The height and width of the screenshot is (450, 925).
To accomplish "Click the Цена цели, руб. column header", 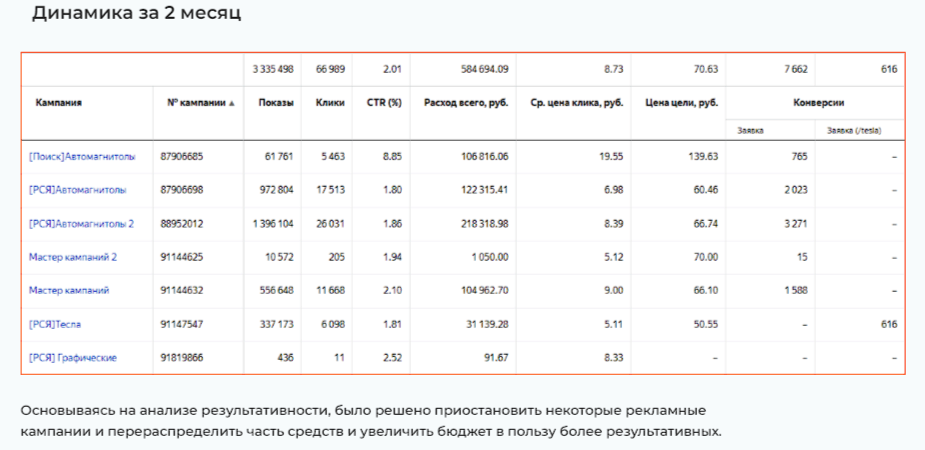I will coord(682,103).
